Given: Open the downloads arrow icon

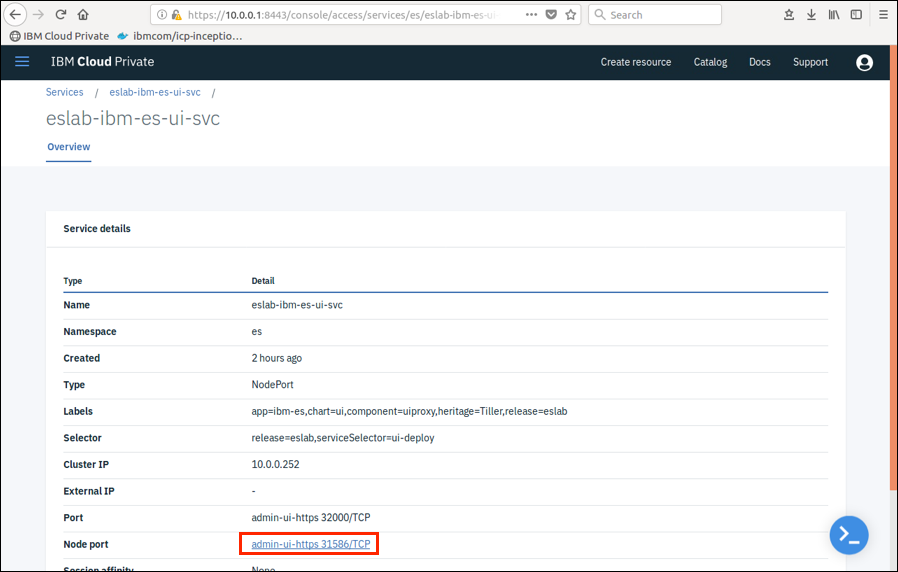Looking at the screenshot, I should [x=812, y=15].
